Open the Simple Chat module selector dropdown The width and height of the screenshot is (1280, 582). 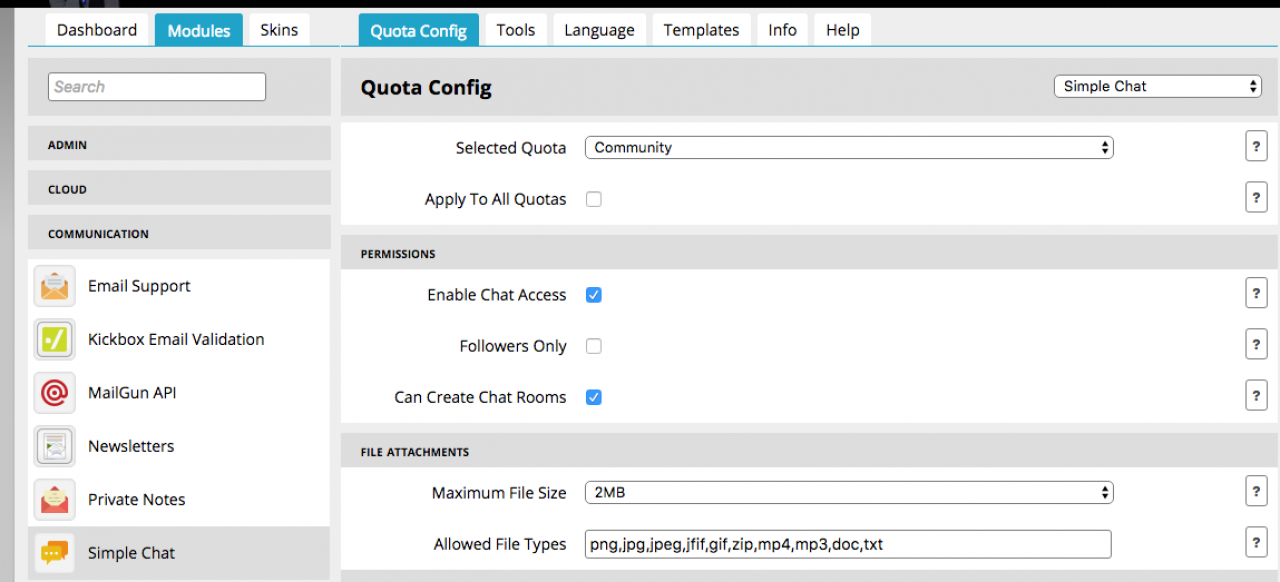[1157, 86]
